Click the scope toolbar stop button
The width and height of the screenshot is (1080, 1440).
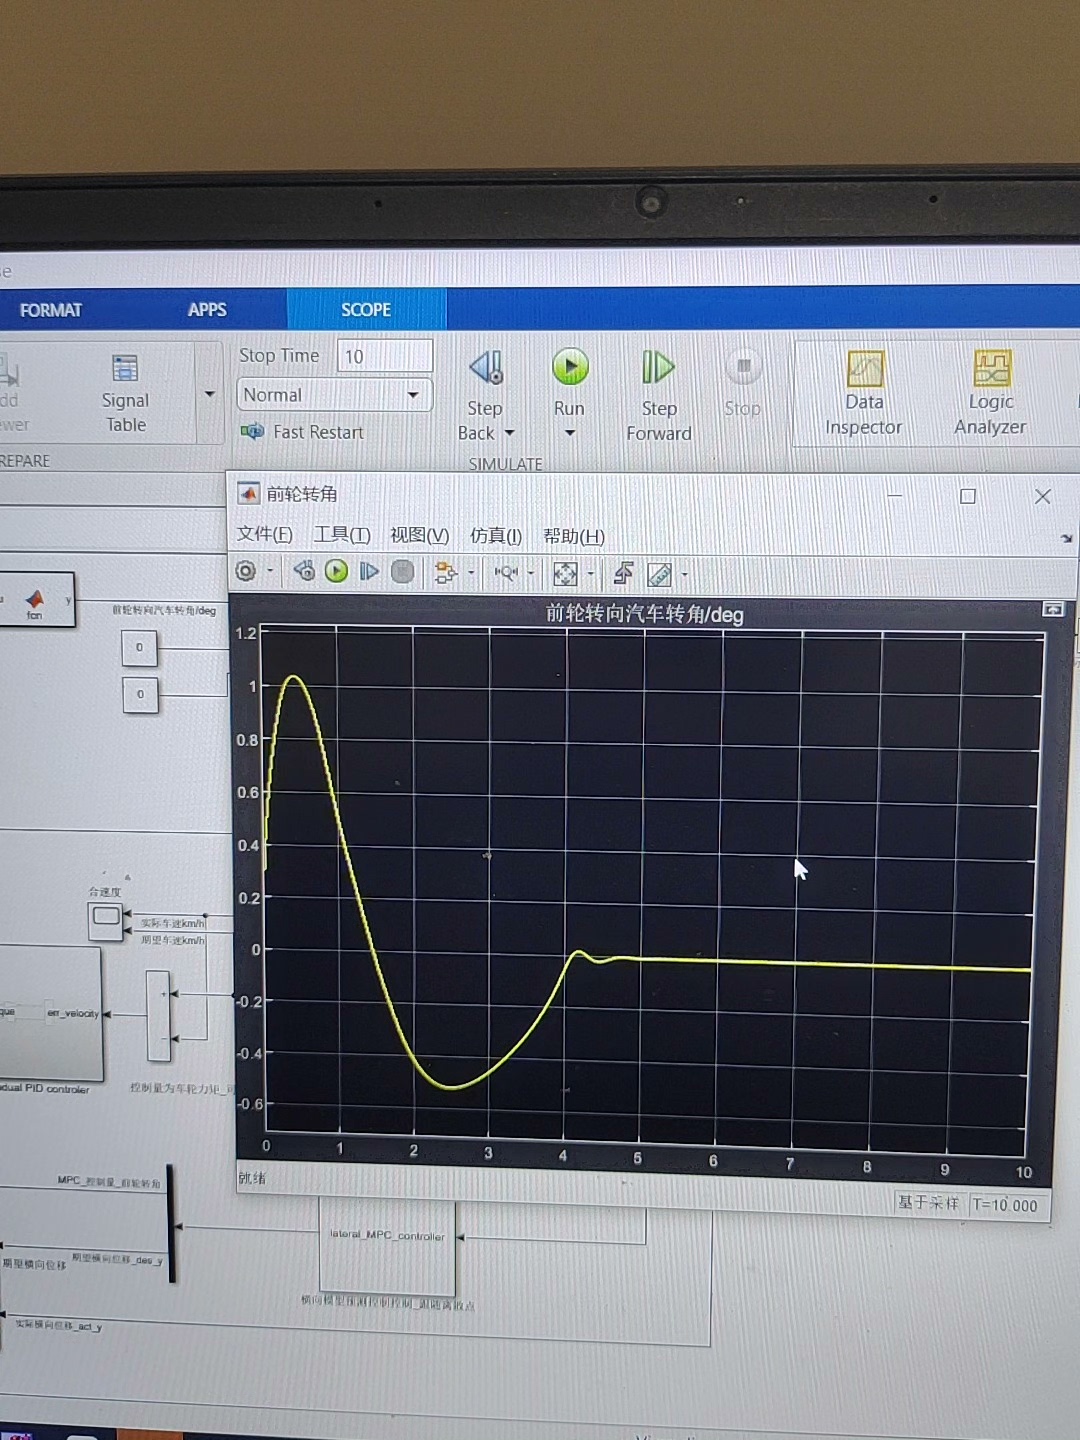402,571
